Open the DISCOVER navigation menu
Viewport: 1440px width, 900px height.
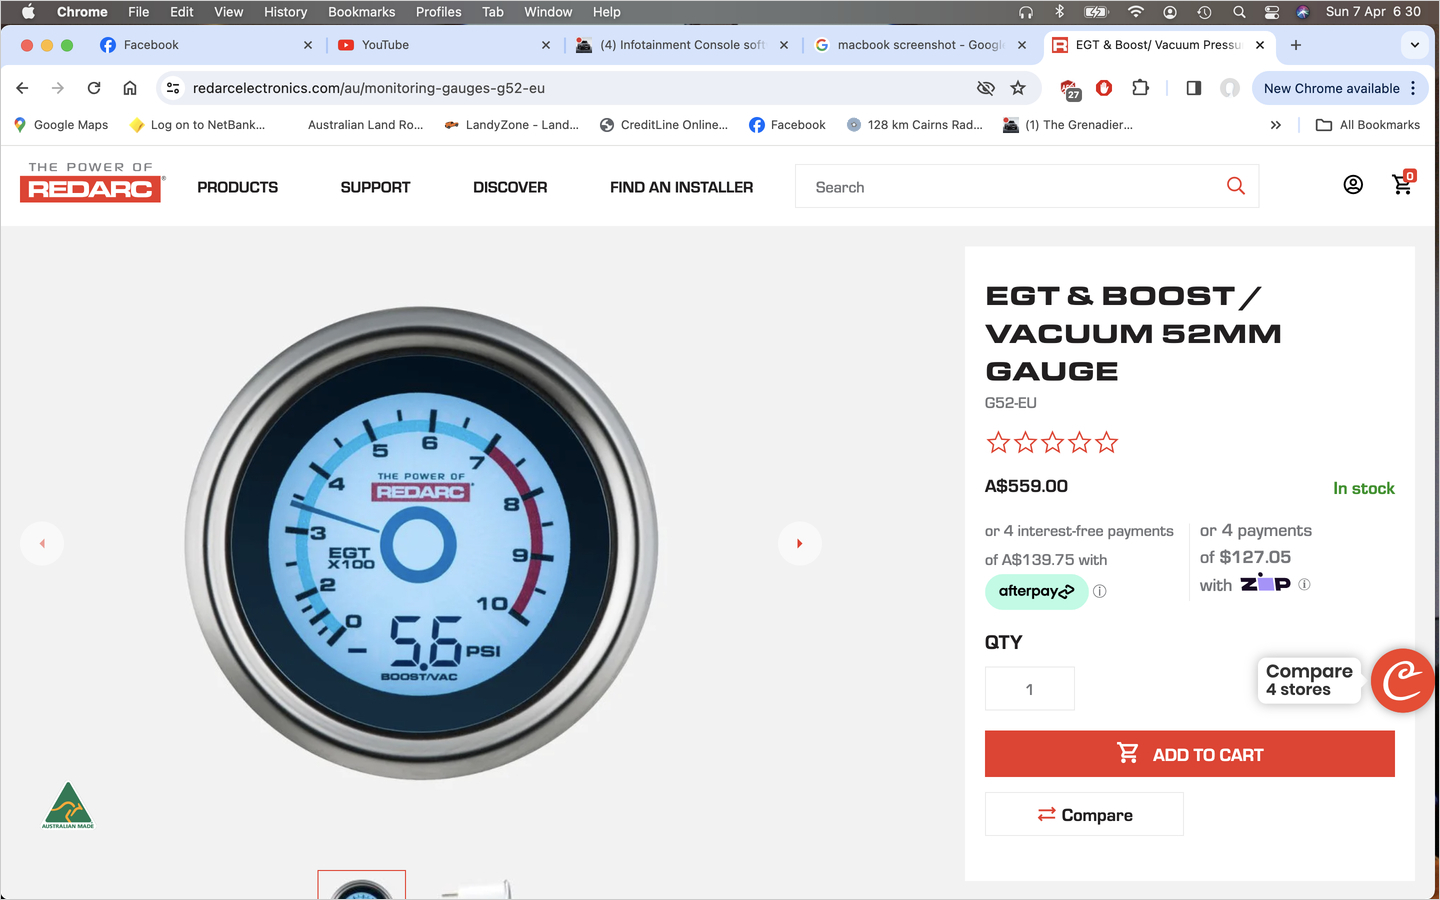click(510, 187)
